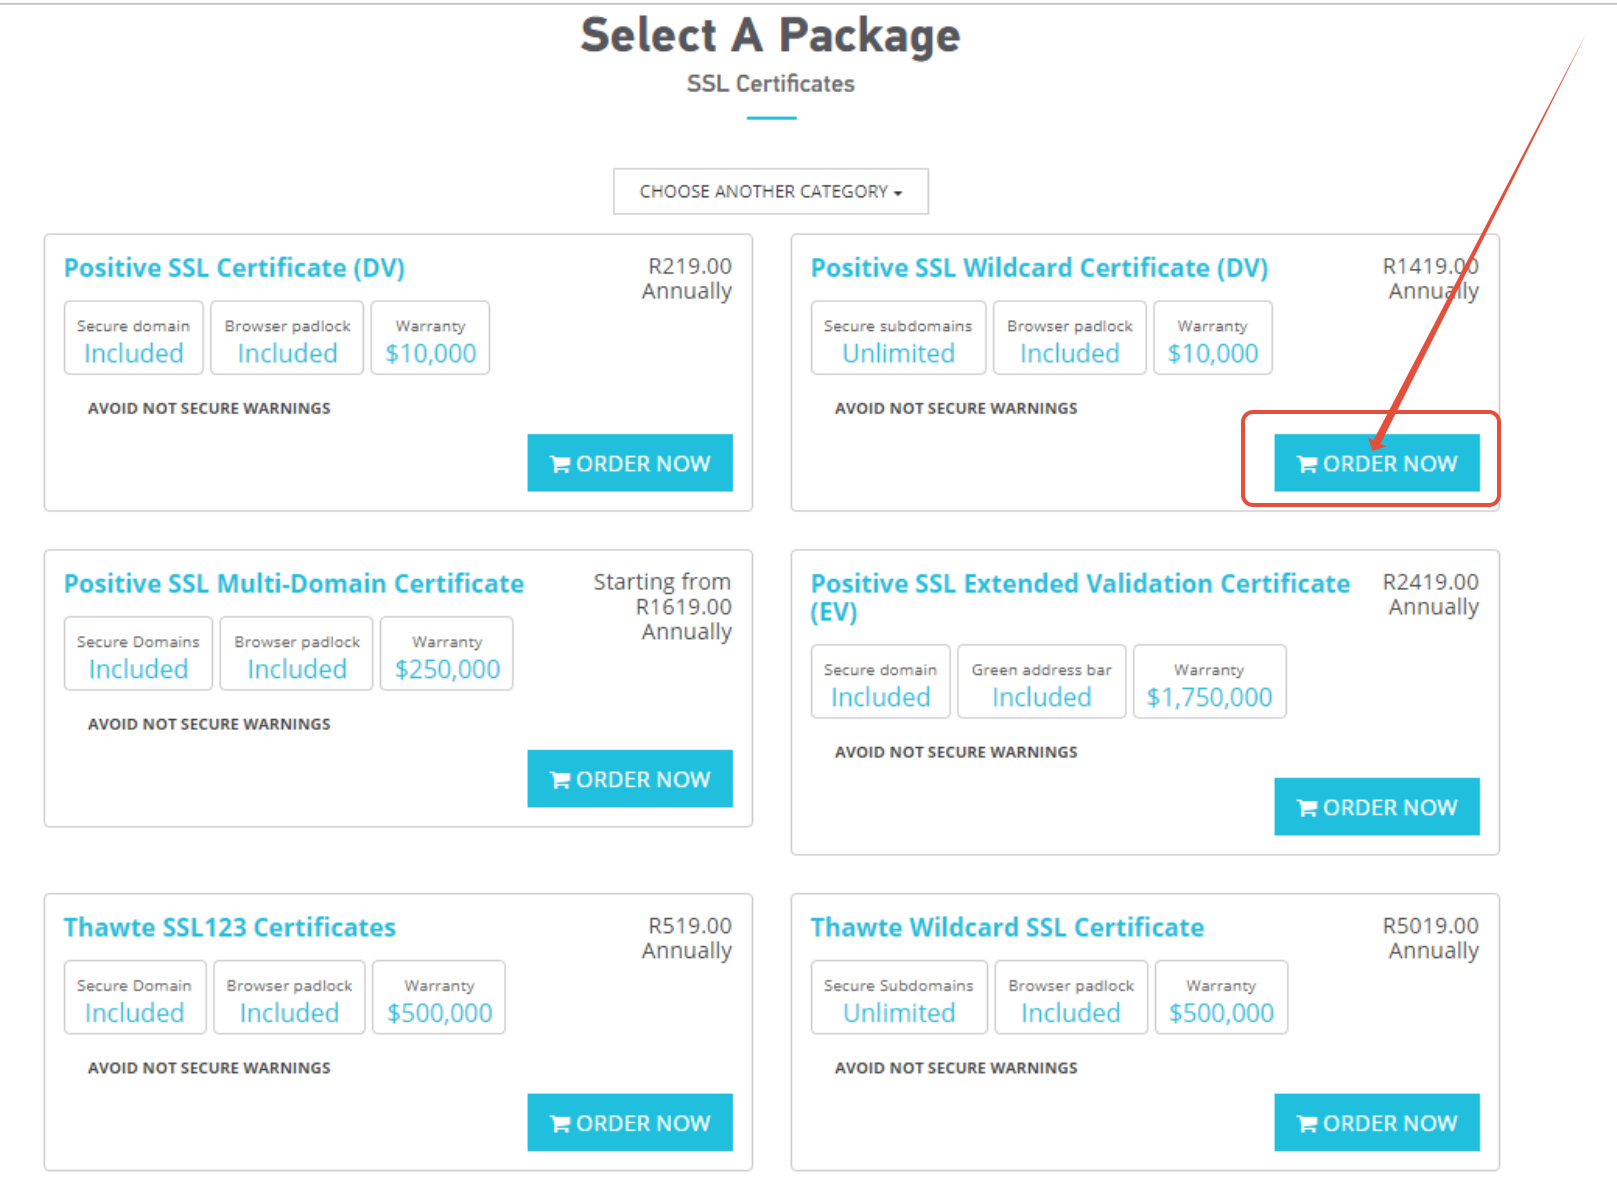Order the Positive SSL Multi-Domain Certificate
The height and width of the screenshot is (1187, 1617).
630,779
